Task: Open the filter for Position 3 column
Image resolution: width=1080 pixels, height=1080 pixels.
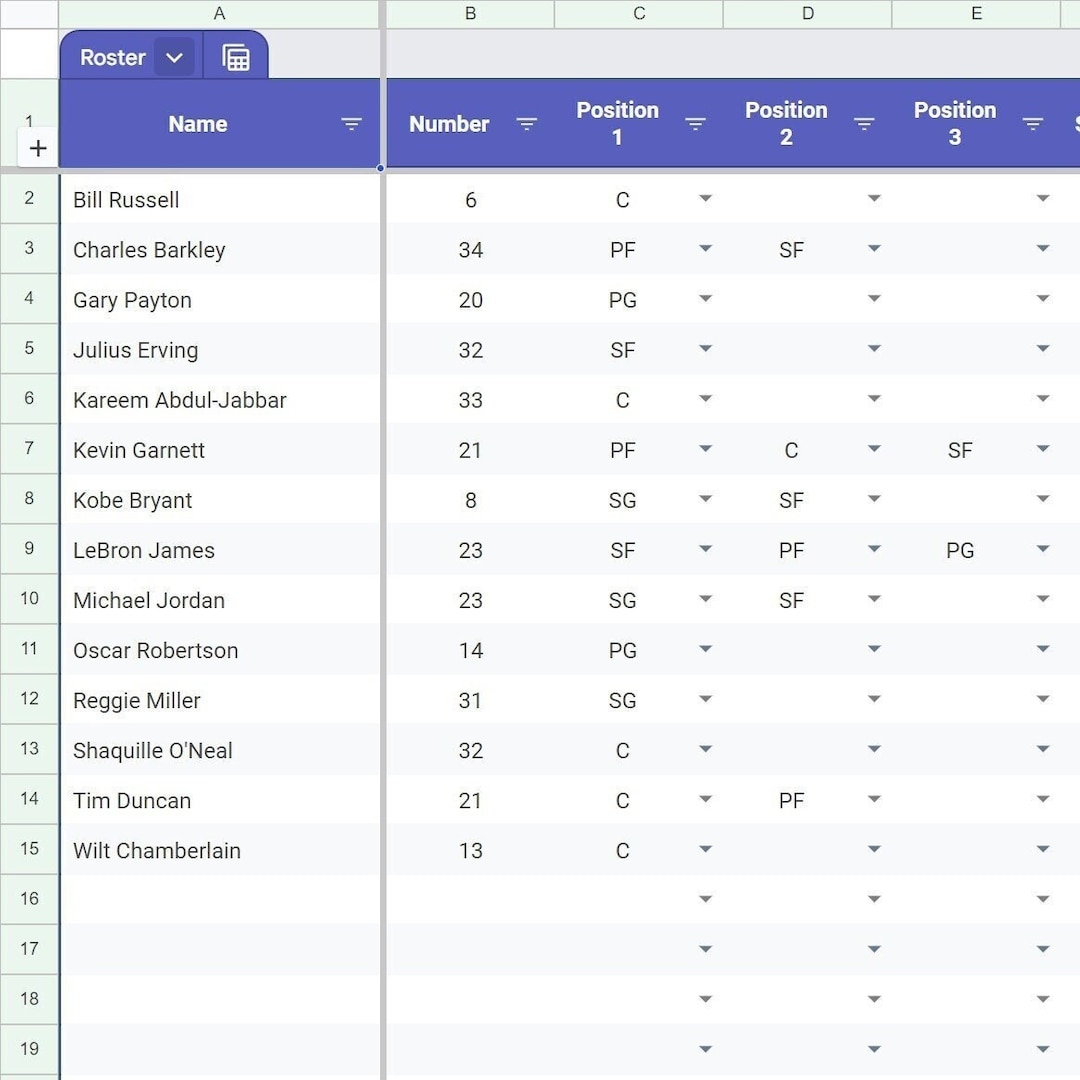Action: pos(1033,123)
